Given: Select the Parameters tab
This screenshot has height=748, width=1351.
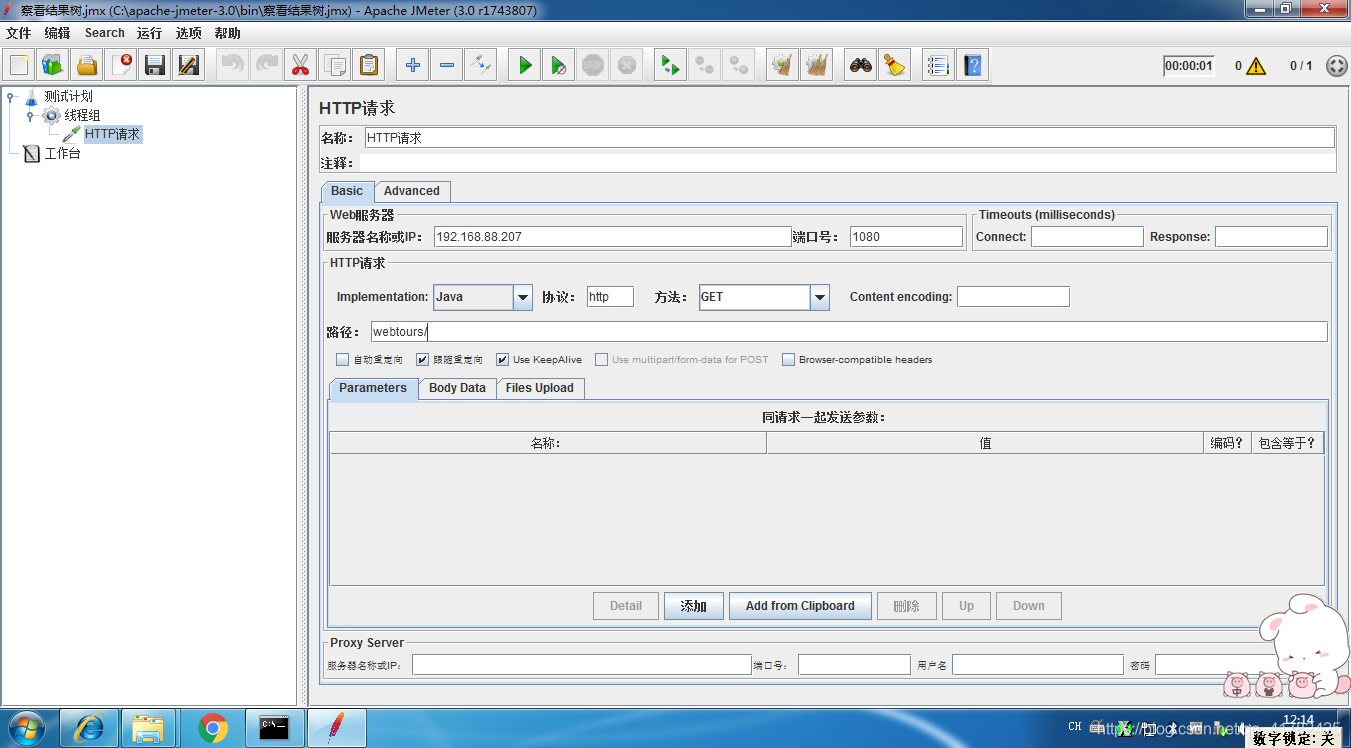Looking at the screenshot, I should point(373,388).
